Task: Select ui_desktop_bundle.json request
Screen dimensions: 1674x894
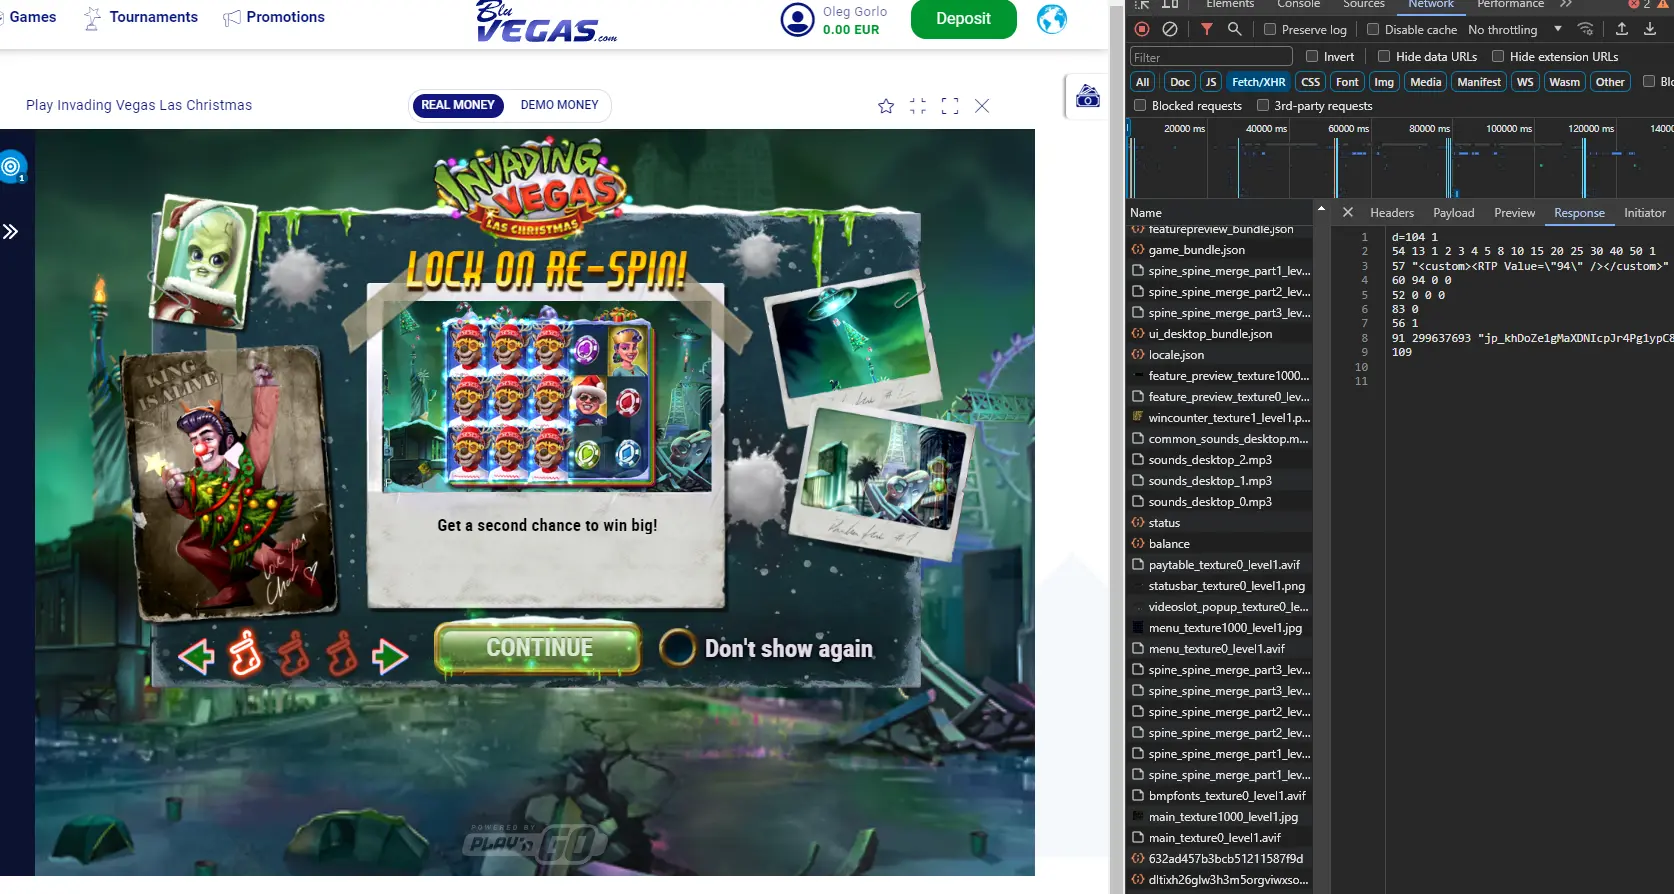Action: (x=1220, y=334)
